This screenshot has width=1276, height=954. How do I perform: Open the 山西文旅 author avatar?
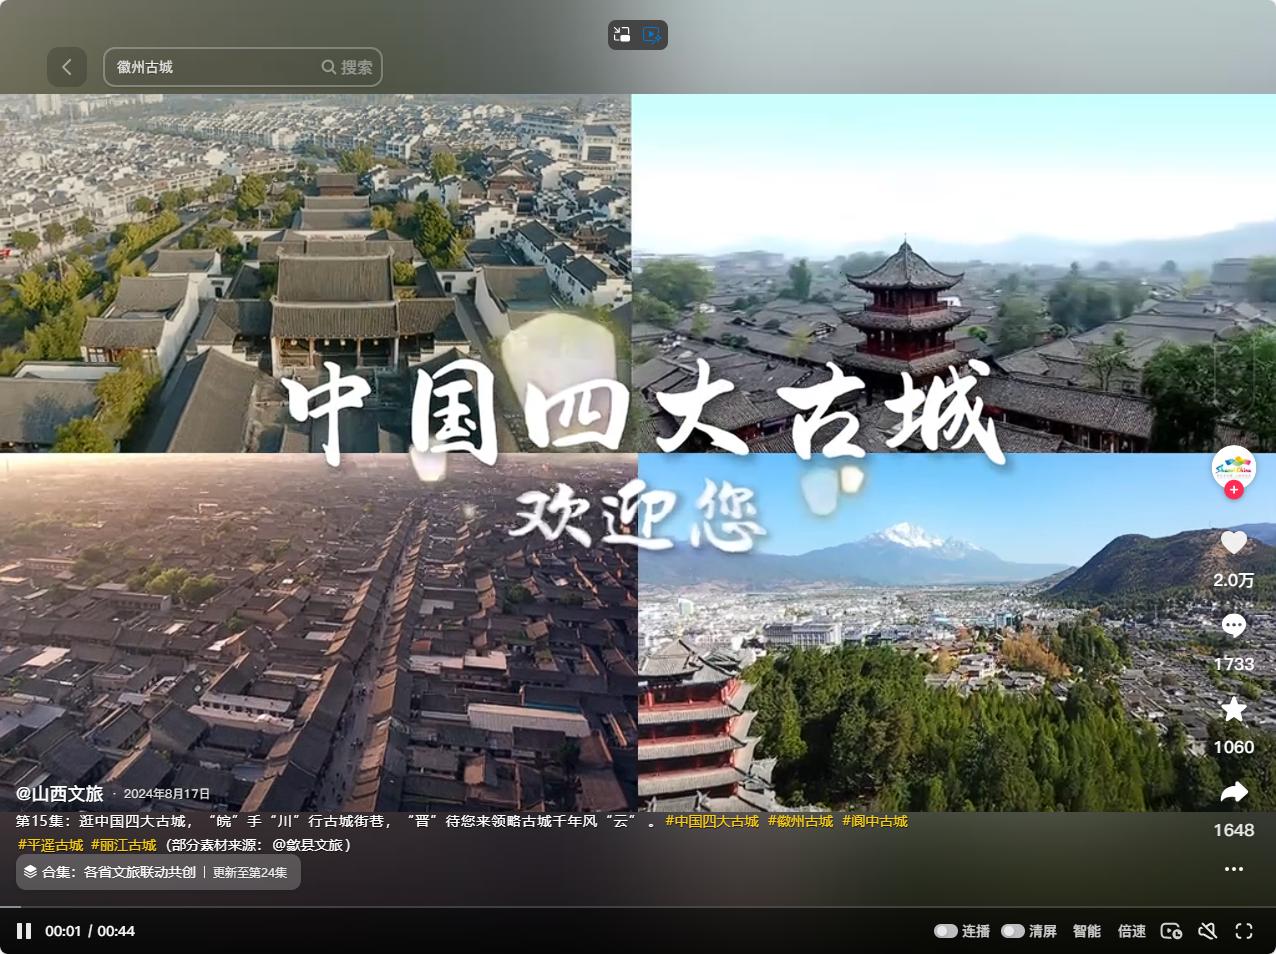[1233, 466]
